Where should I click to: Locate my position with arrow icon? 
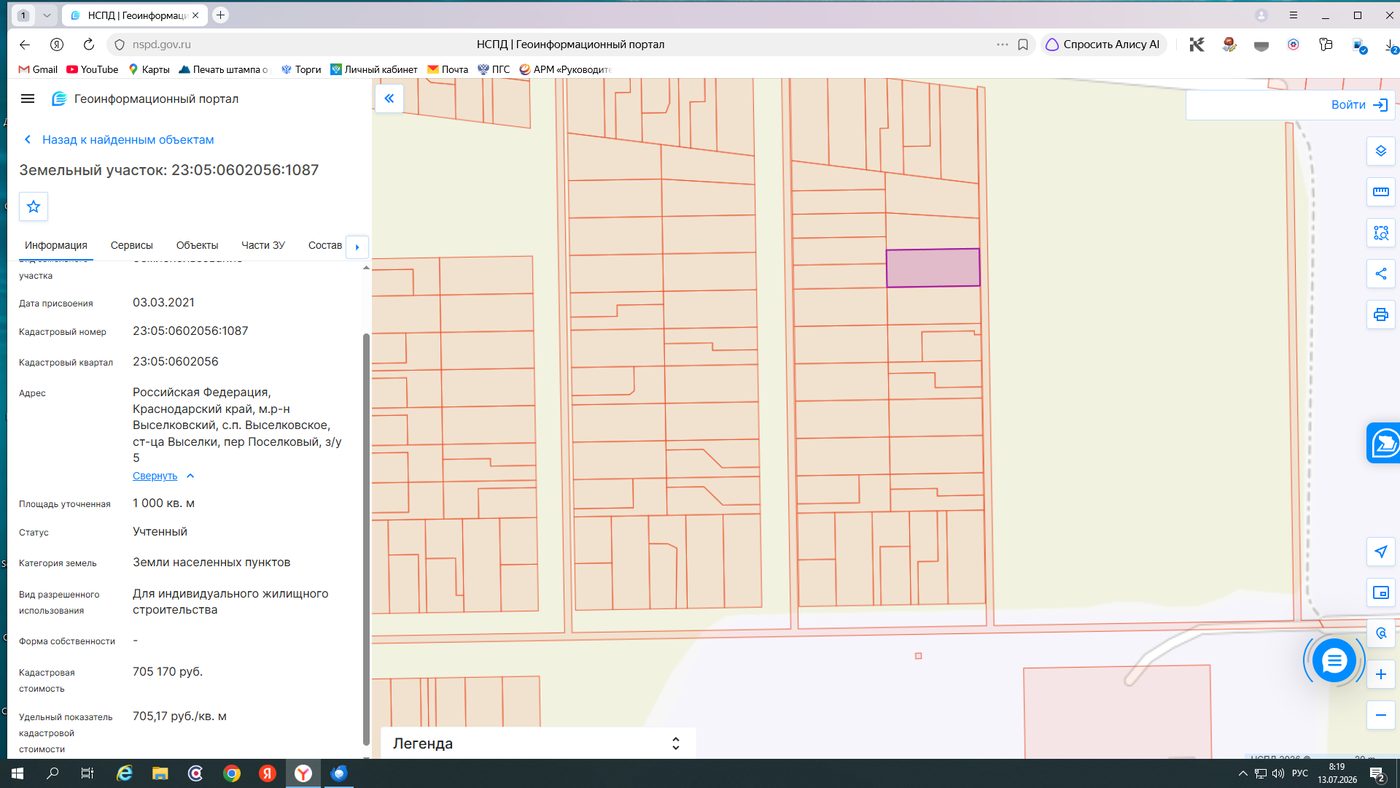tap(1381, 552)
